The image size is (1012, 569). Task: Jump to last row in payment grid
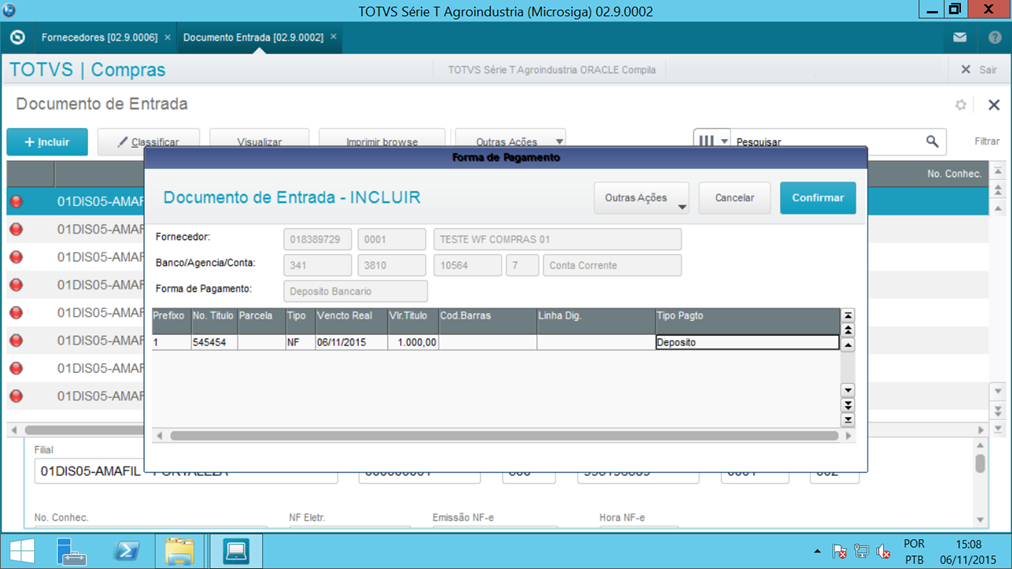tap(848, 420)
